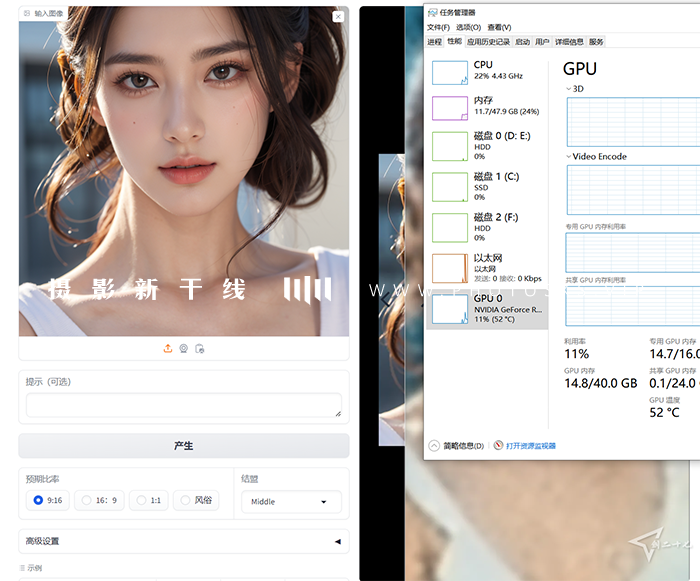Collapse Task Manager via the 简略信息(D) button
Viewport: 700px width, 581px height.
[456, 446]
